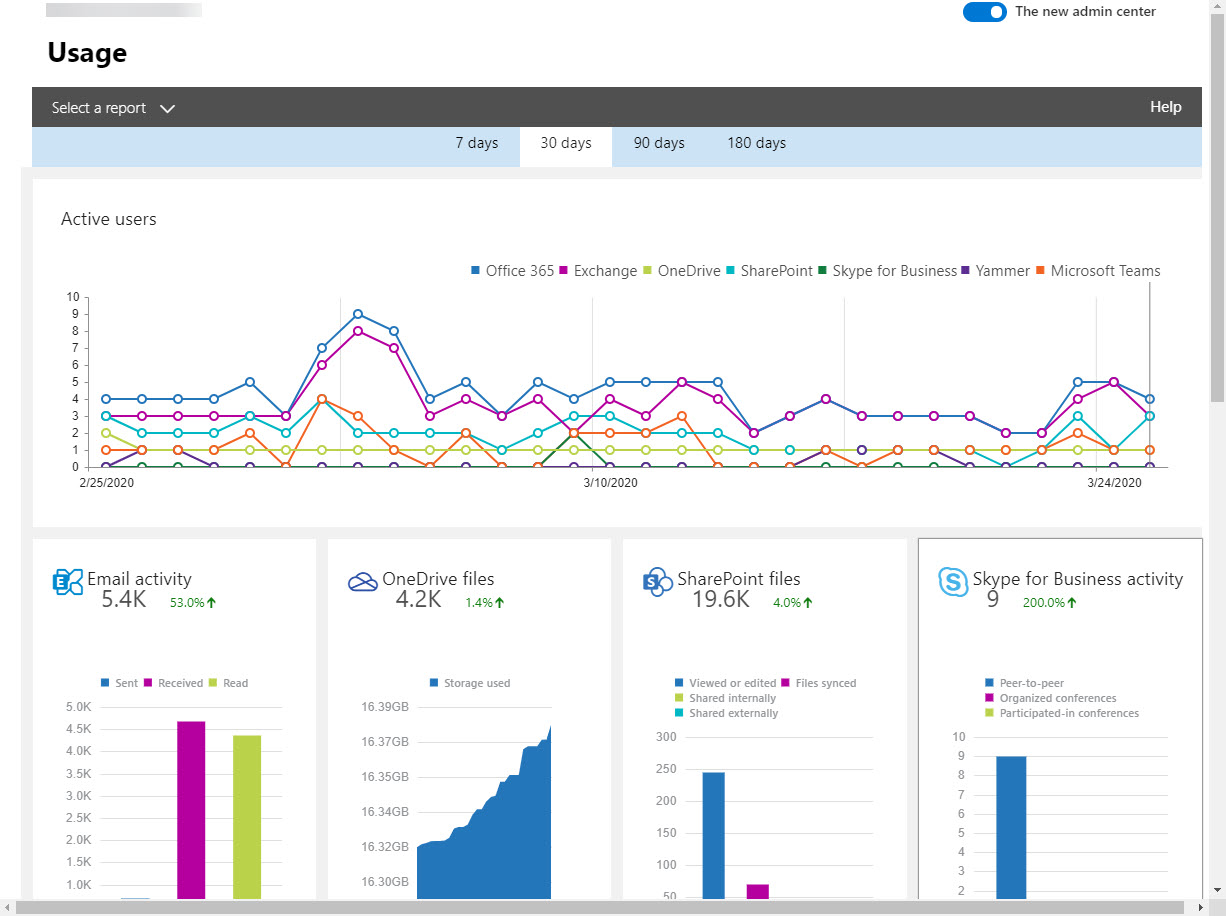The height and width of the screenshot is (916, 1226).
Task: Toggle Exchange legend swatch in Active users
Action: point(563,271)
